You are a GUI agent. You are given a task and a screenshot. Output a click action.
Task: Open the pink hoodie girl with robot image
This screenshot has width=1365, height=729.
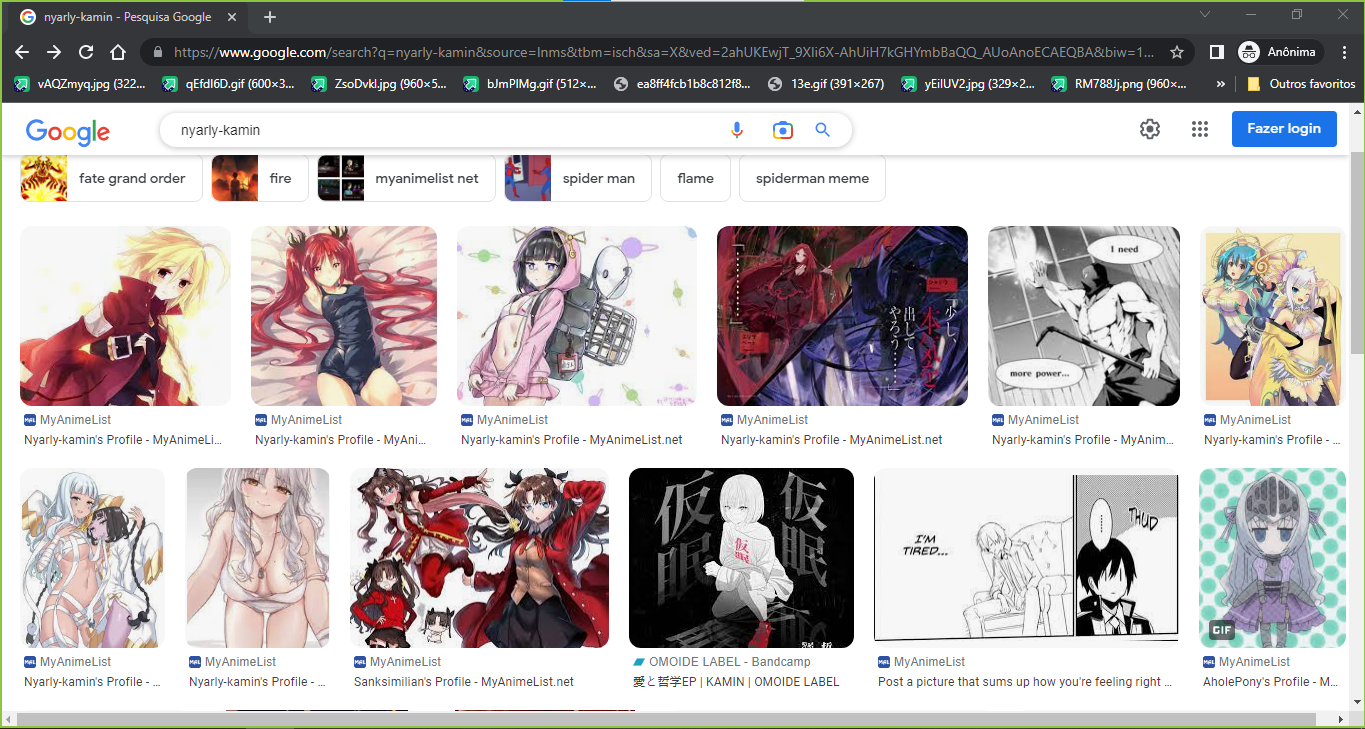pyautogui.click(x=577, y=316)
